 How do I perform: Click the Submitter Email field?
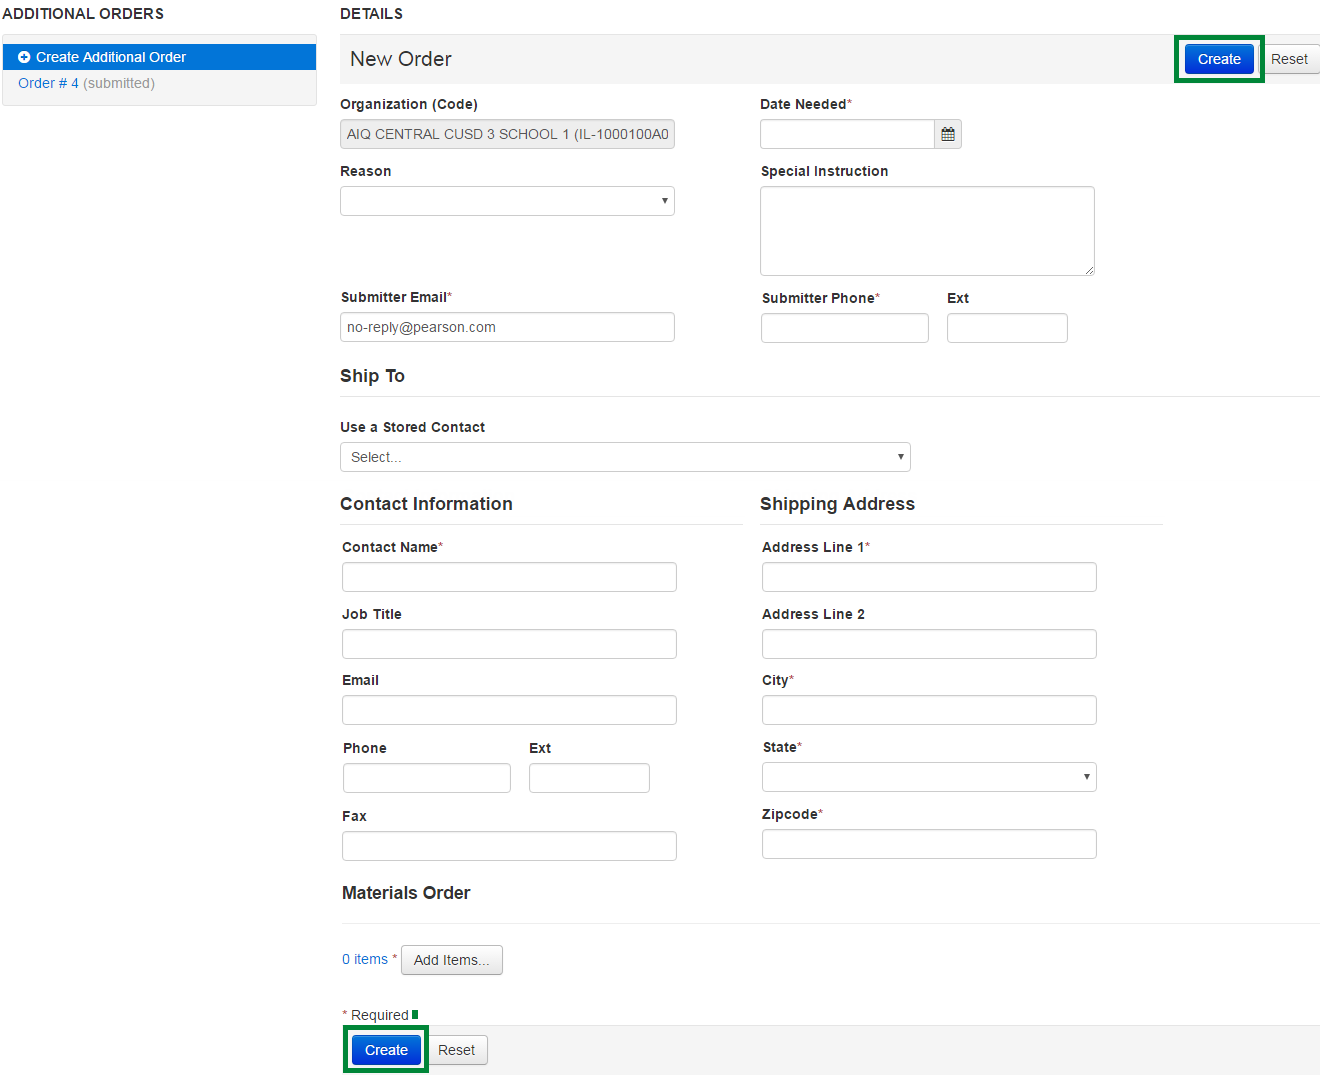coord(507,327)
